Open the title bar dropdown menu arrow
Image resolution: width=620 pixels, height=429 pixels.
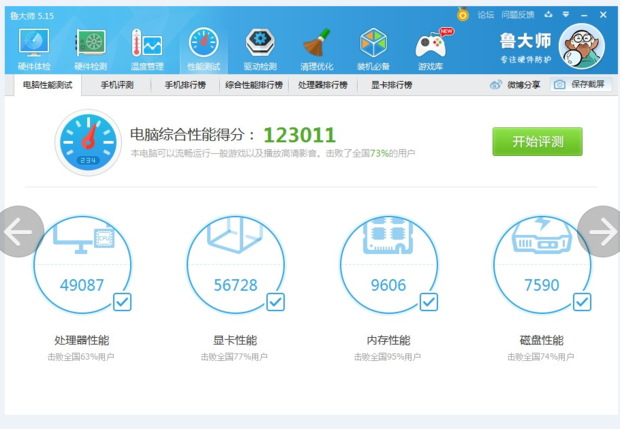(x=566, y=15)
